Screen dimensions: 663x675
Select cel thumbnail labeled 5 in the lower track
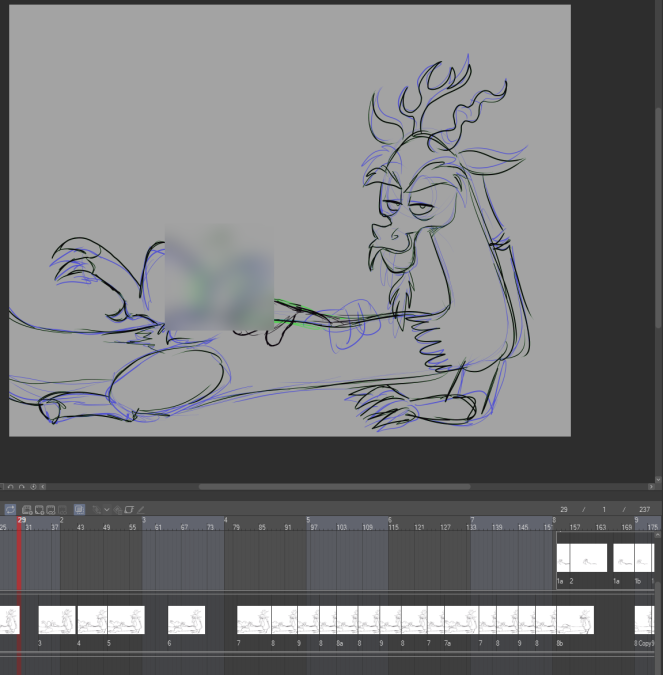tap(126, 620)
